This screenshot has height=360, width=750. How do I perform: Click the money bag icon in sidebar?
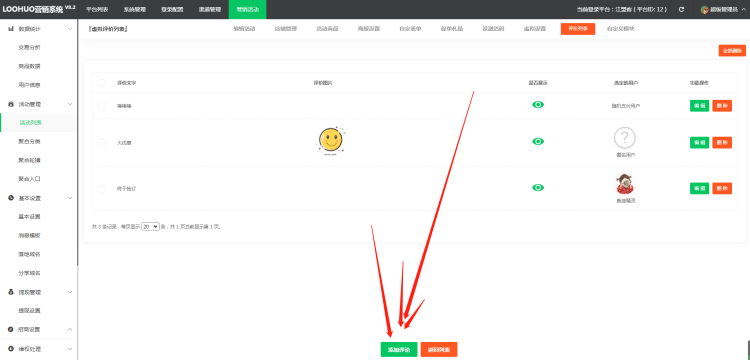[x=11, y=292]
